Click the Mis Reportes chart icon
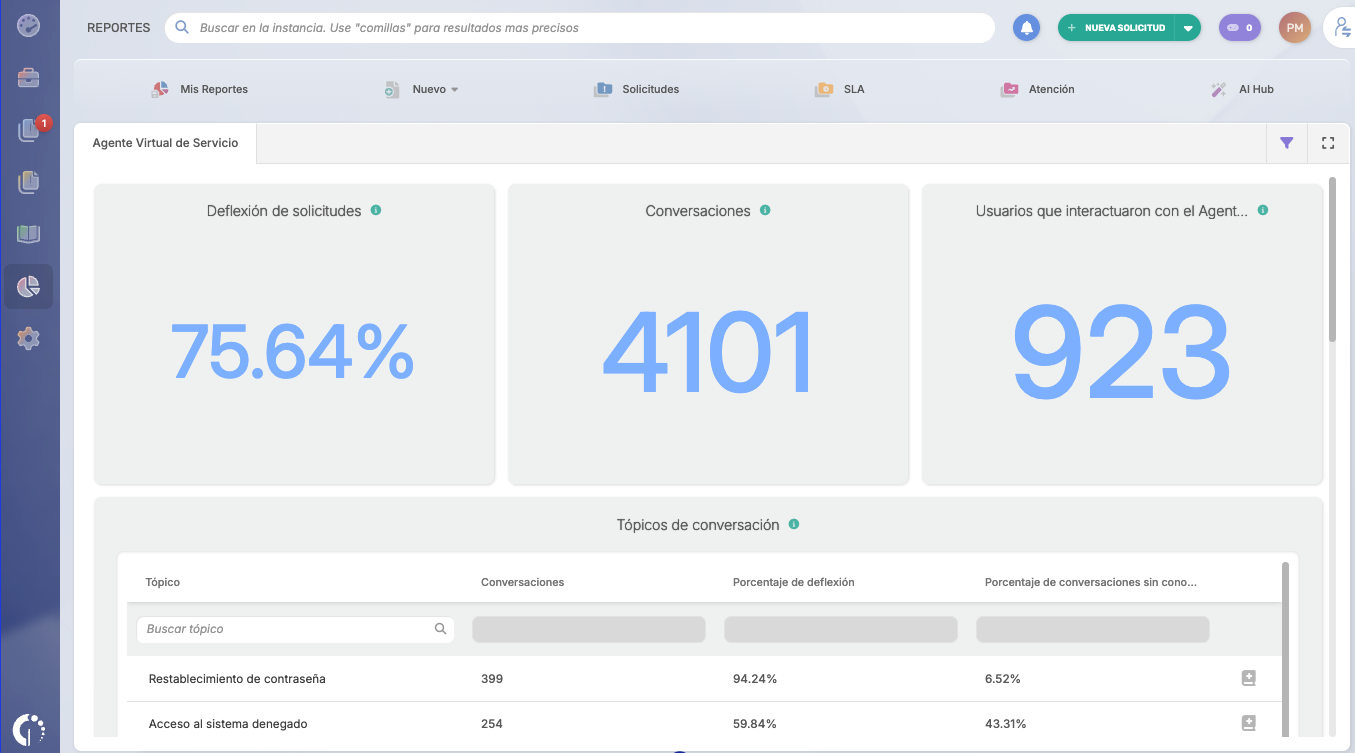The image size is (1355, 753). [x=160, y=89]
